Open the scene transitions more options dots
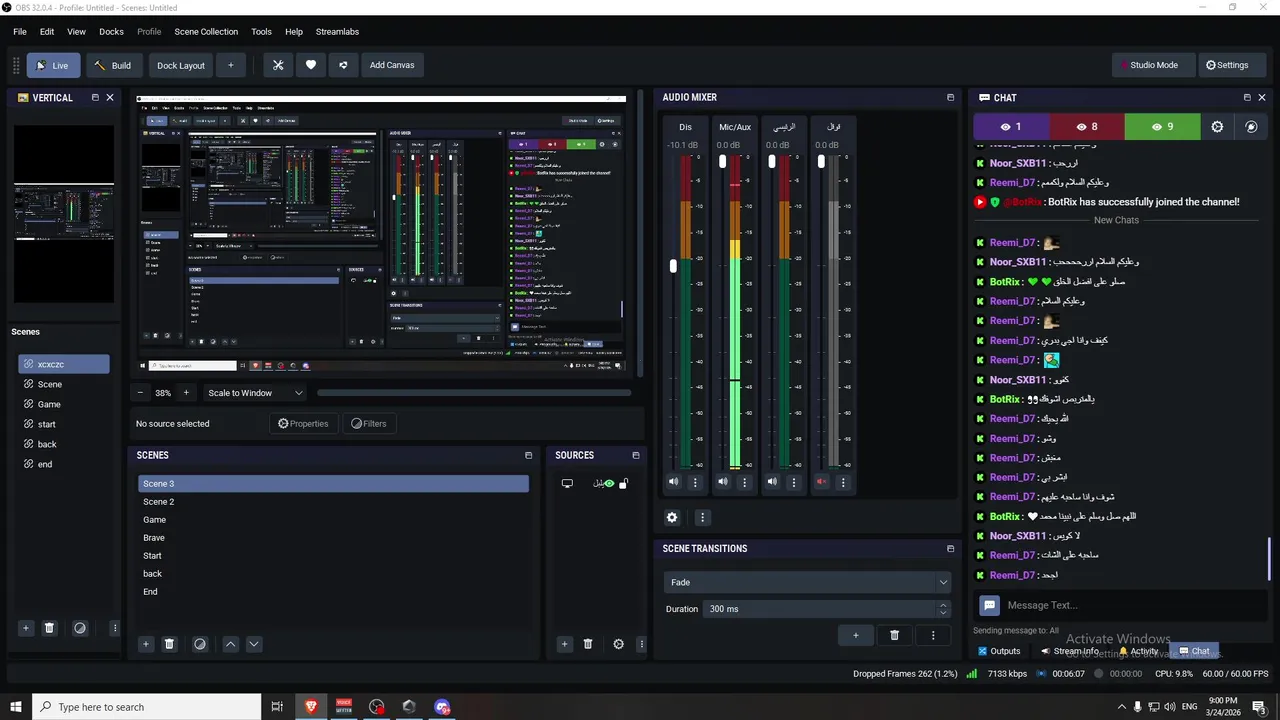Viewport: 1280px width, 720px height. tap(933, 635)
